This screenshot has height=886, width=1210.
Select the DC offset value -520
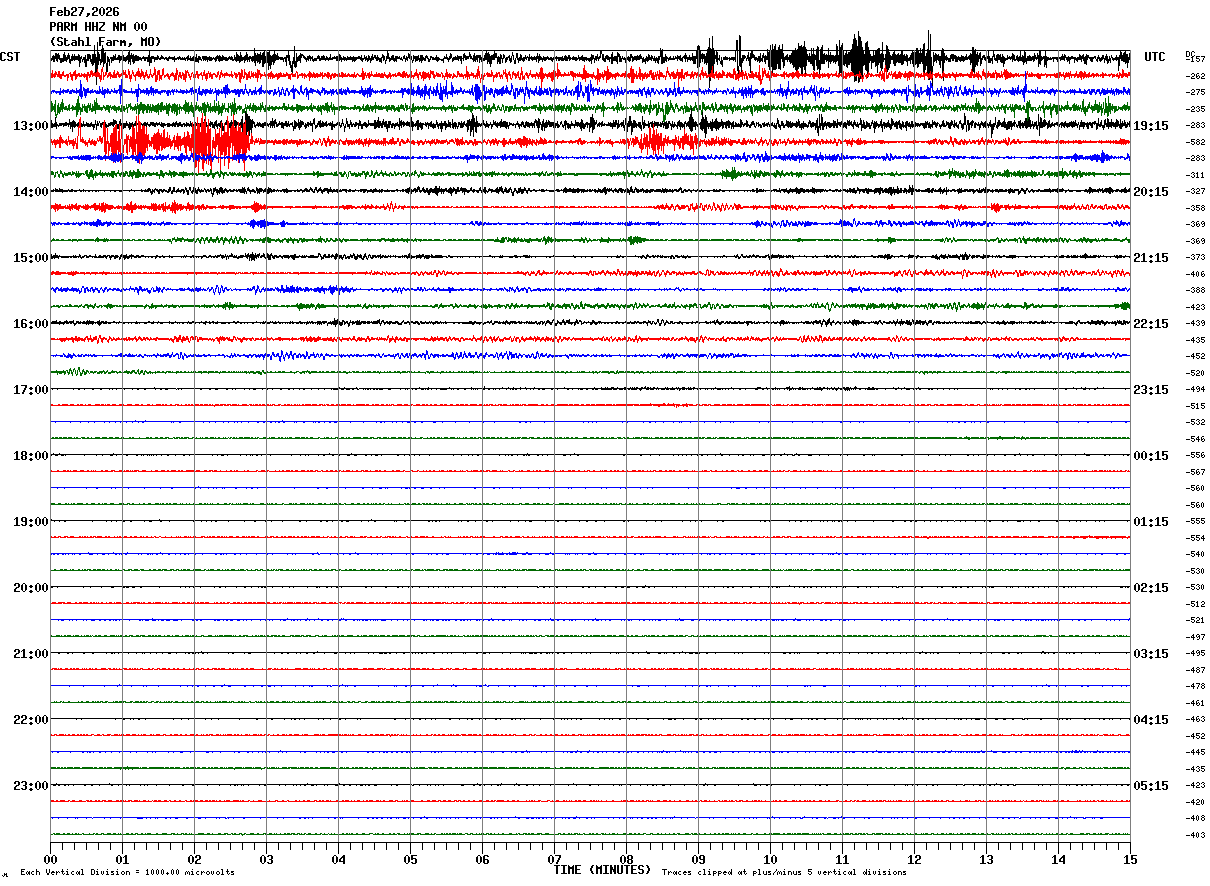click(x=1195, y=373)
